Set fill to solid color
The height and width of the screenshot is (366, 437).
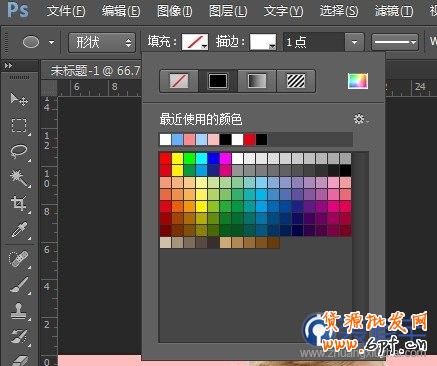[218, 81]
